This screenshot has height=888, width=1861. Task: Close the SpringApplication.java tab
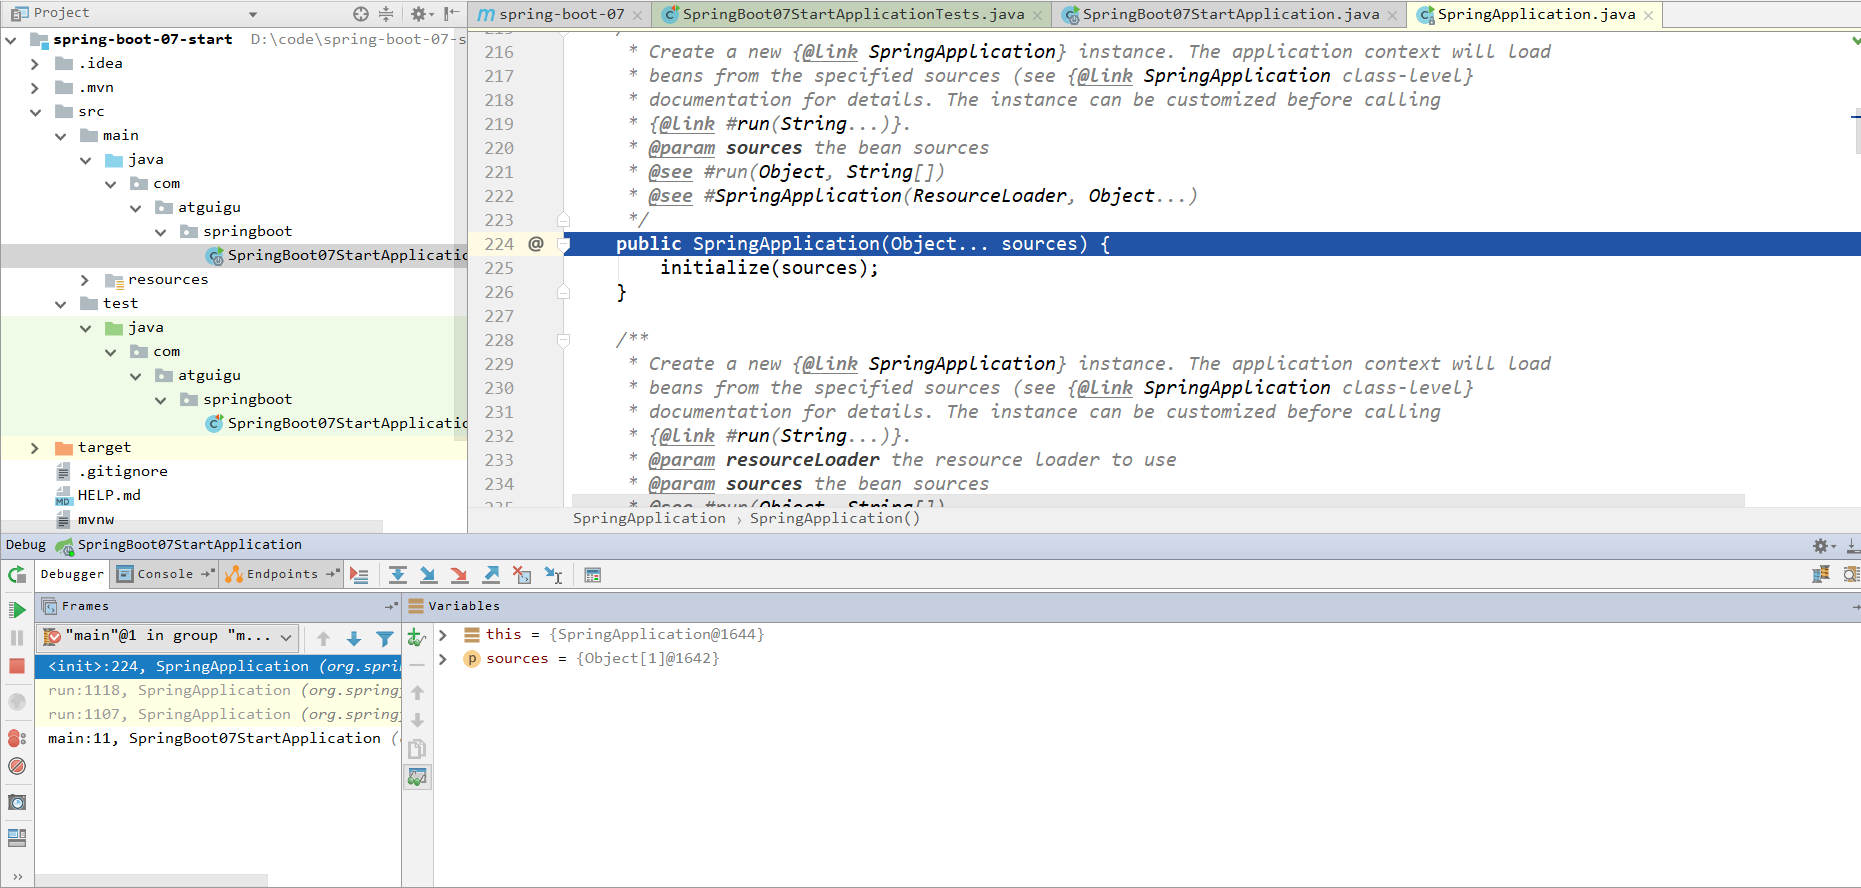[1648, 15]
